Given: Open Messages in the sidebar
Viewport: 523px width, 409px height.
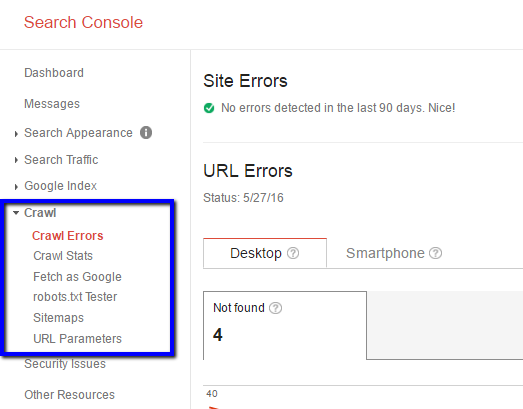Looking at the screenshot, I should pos(52,104).
